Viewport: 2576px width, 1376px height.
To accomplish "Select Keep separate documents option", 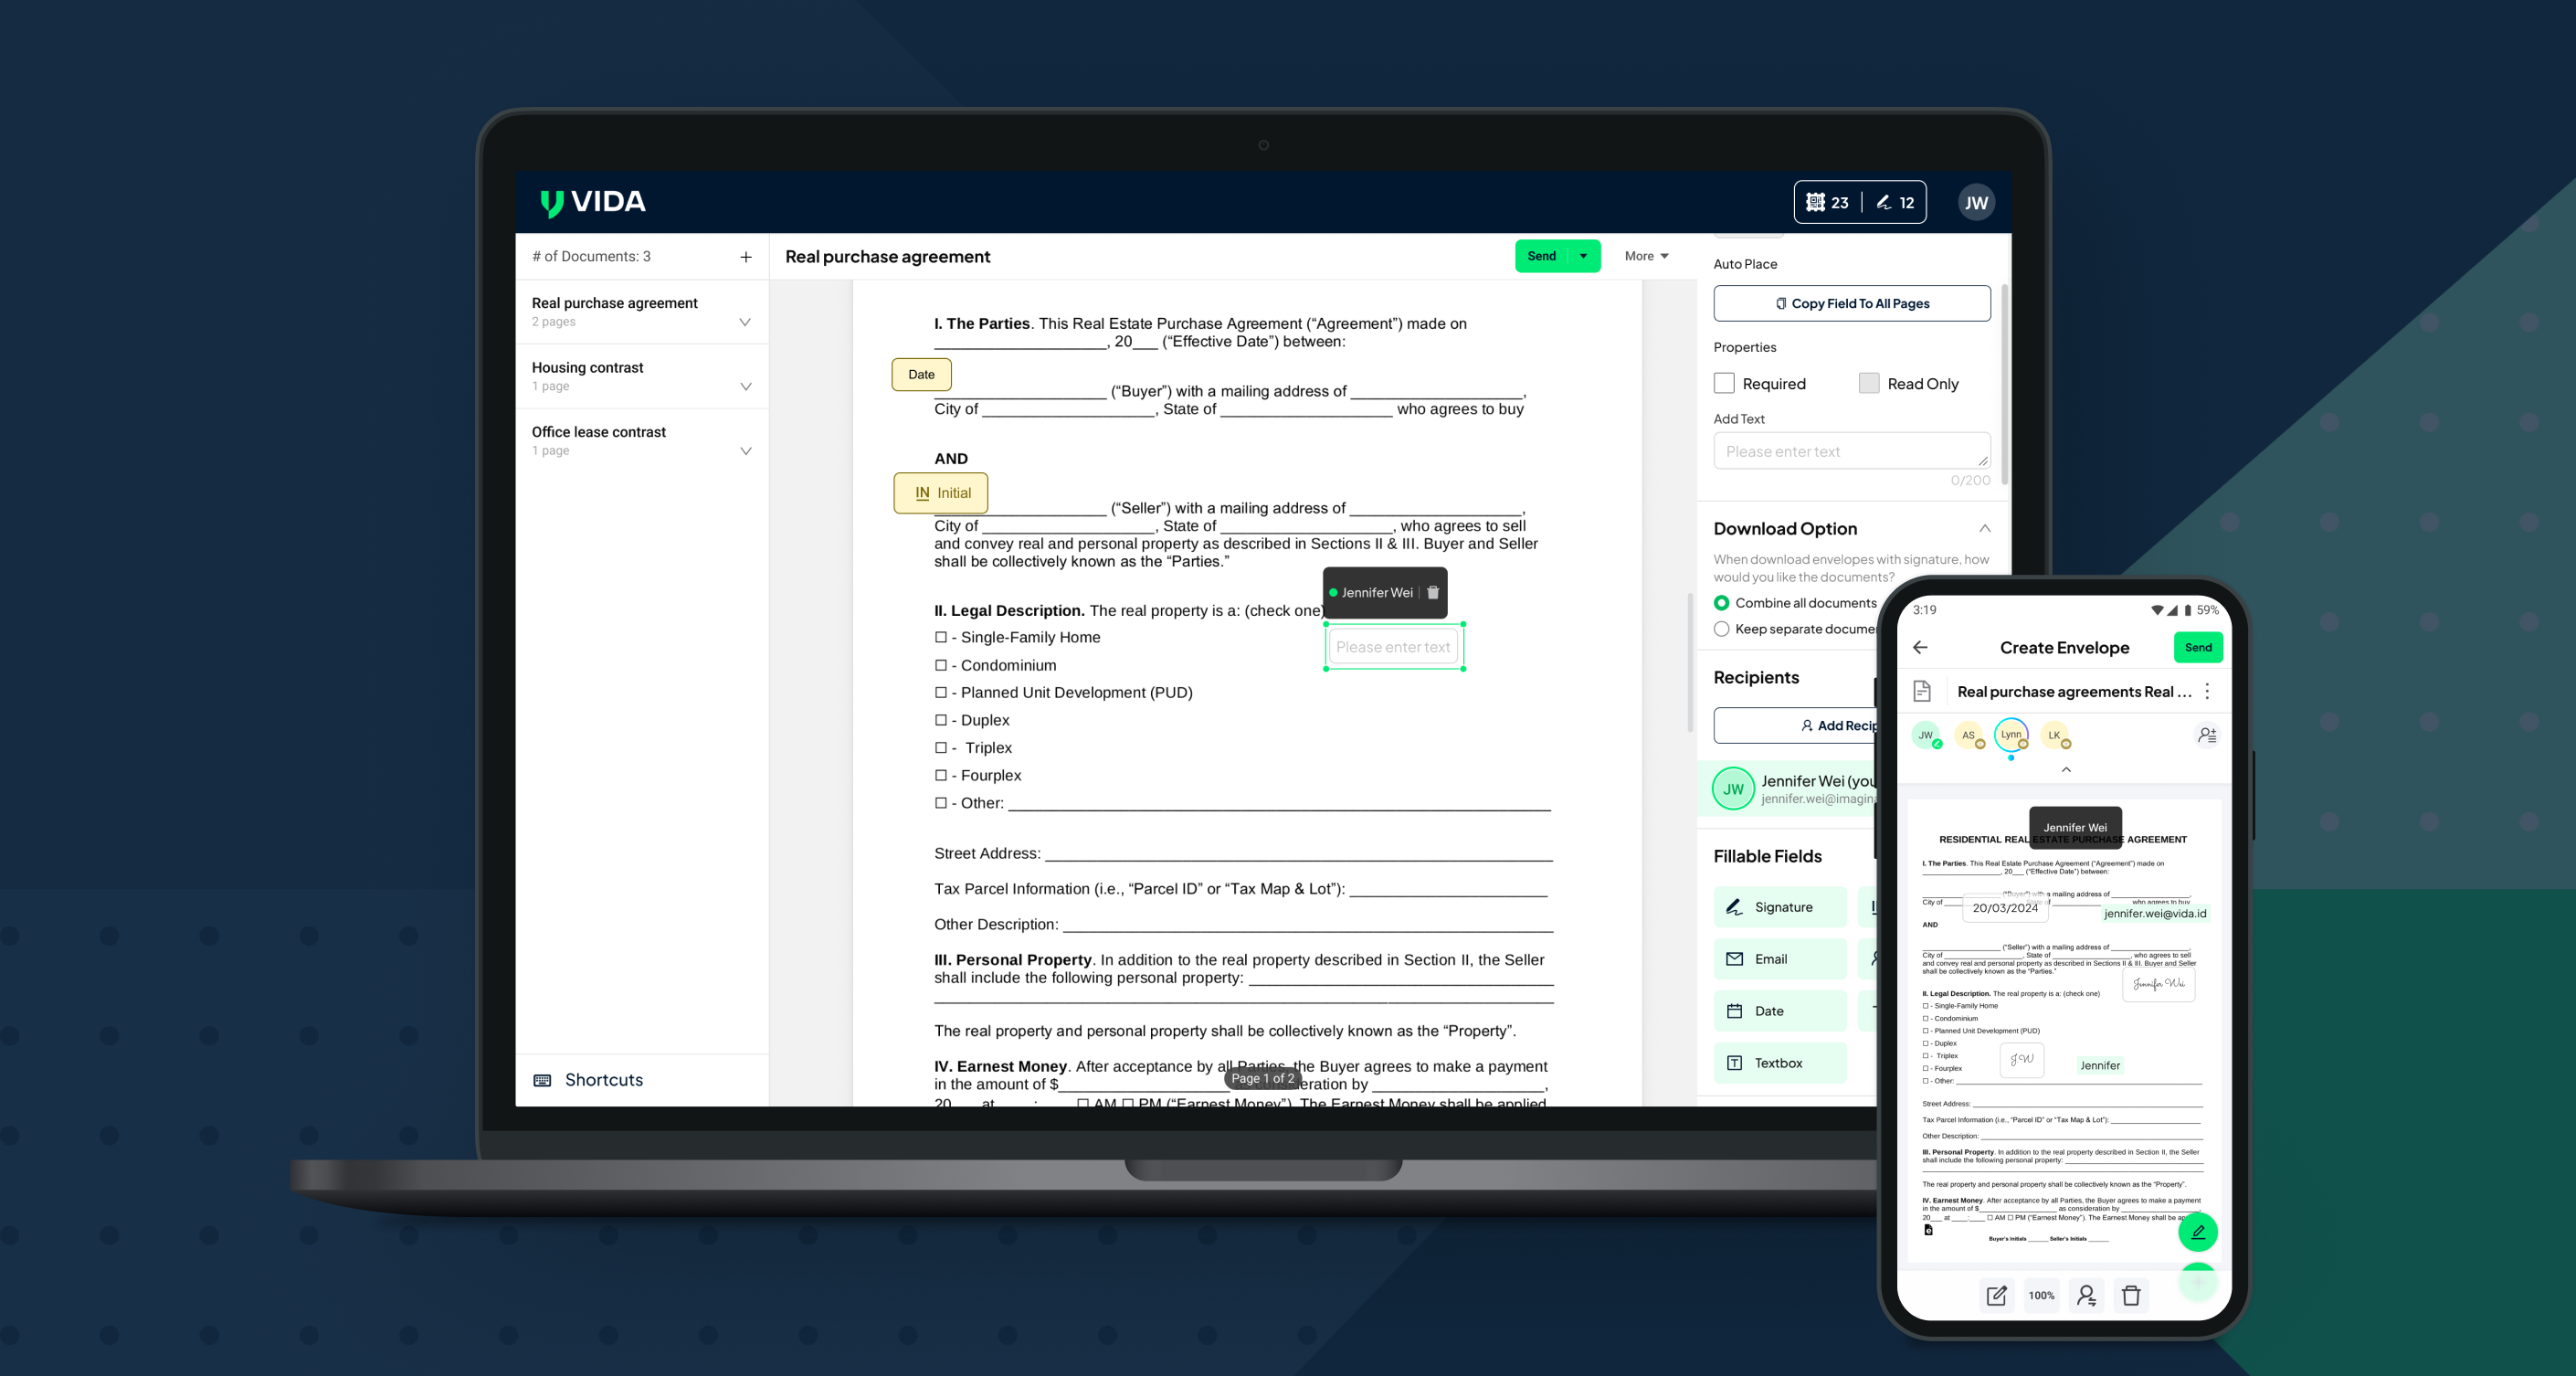I will [x=1721, y=629].
